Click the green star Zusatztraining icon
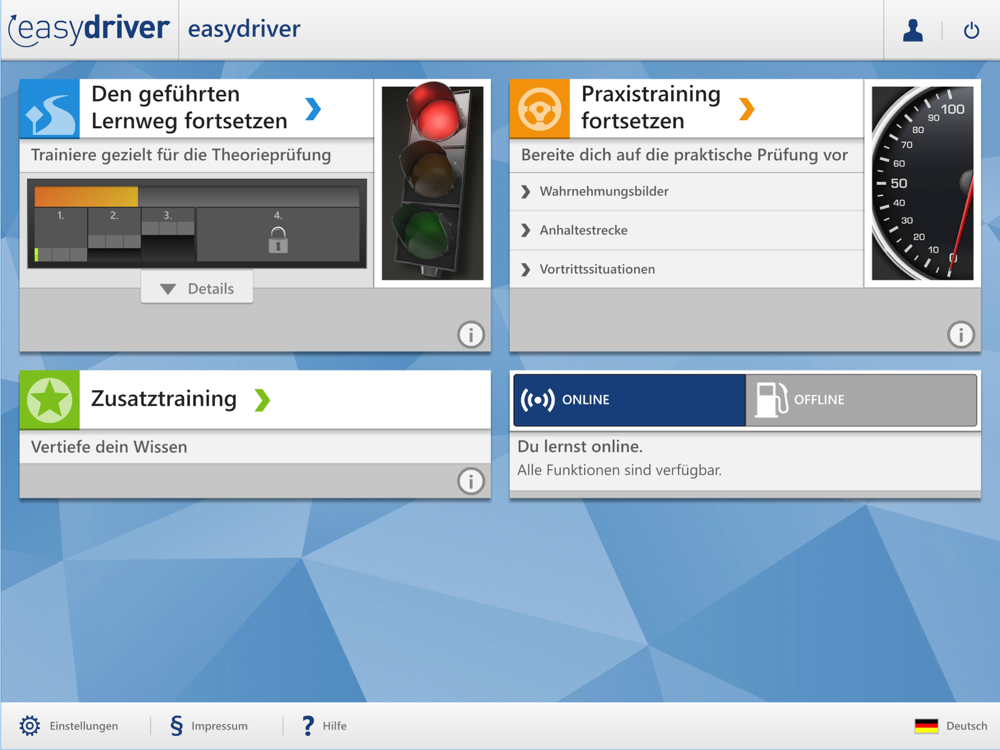The image size is (1000, 750). pos(50,400)
